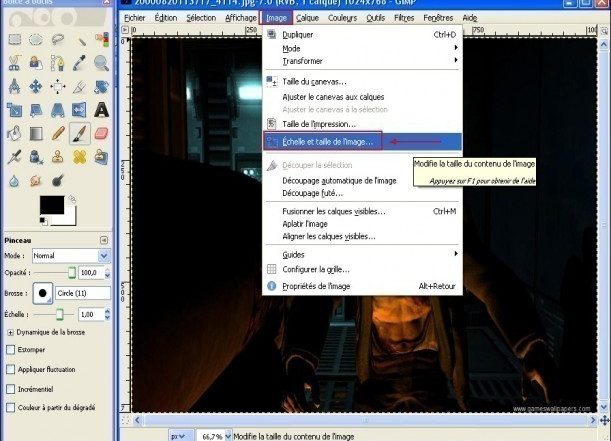Screen dimensions: 611x441
Task: Choose Taille du canevas menu entry
Action: (315, 81)
